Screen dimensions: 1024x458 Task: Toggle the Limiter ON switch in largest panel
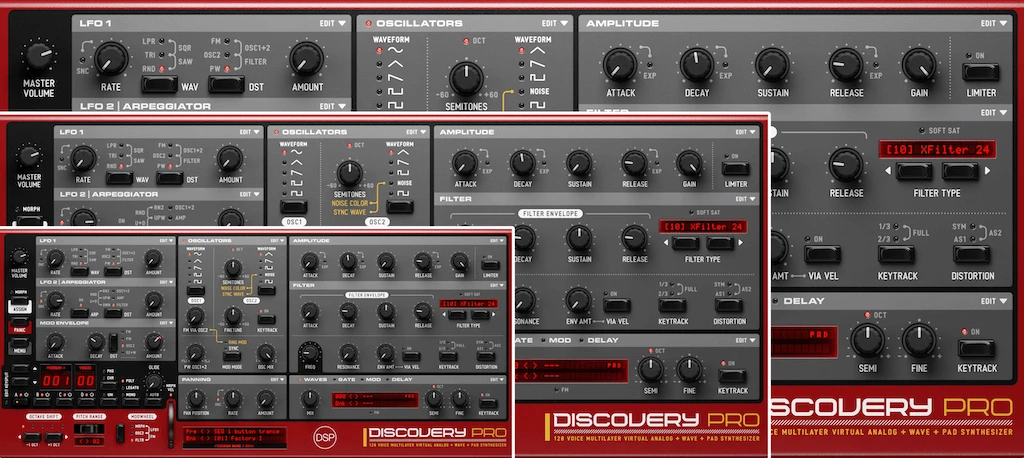tap(980, 73)
